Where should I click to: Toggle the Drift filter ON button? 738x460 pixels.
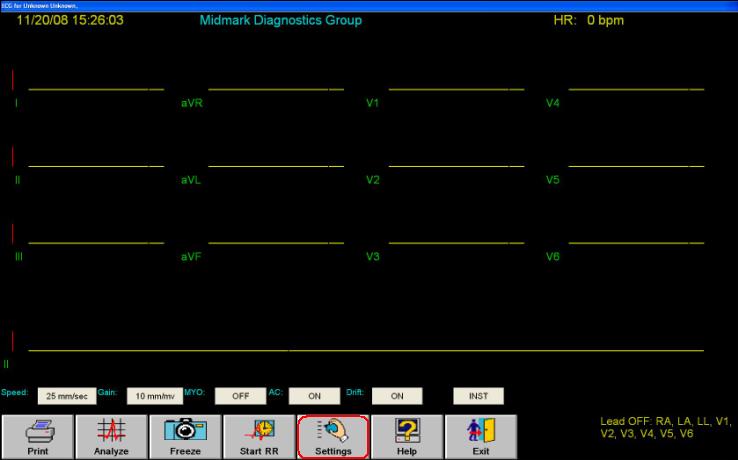click(x=397, y=396)
